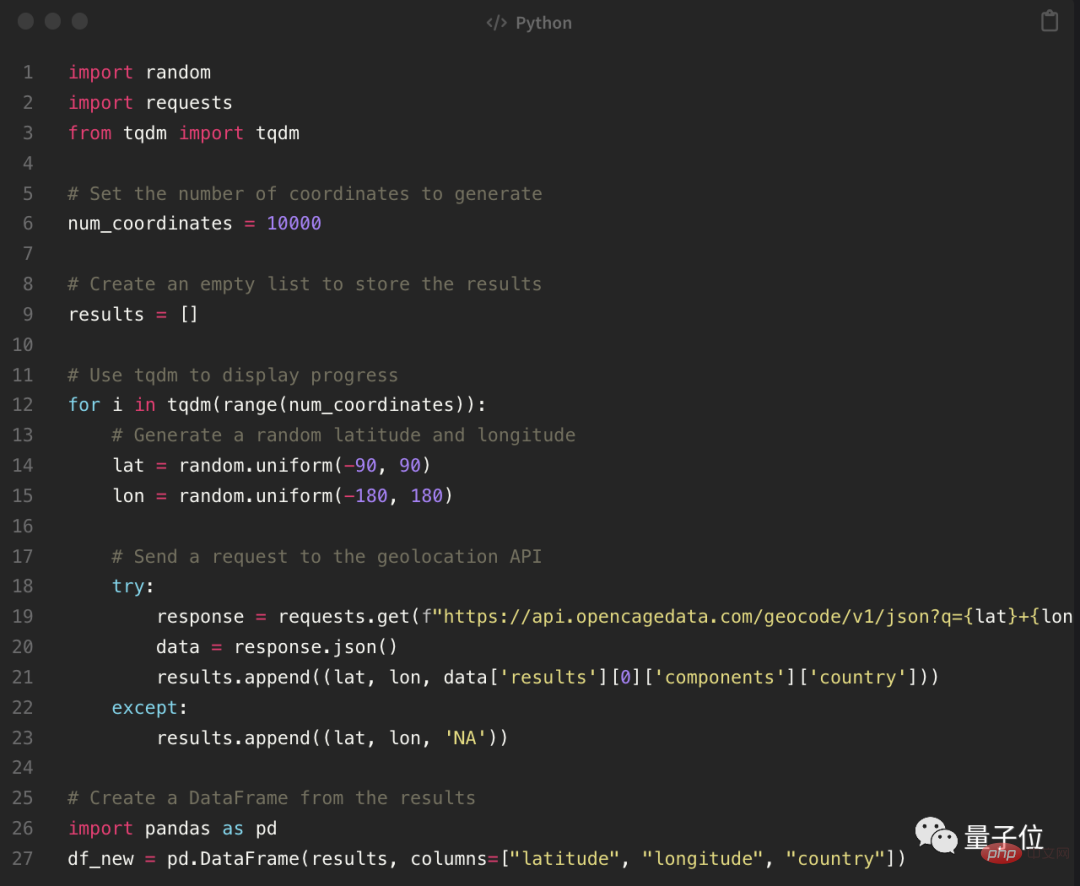Click 'df_new = pd.DataFrame' on line 27
The height and width of the screenshot is (886, 1080).
coord(486,858)
